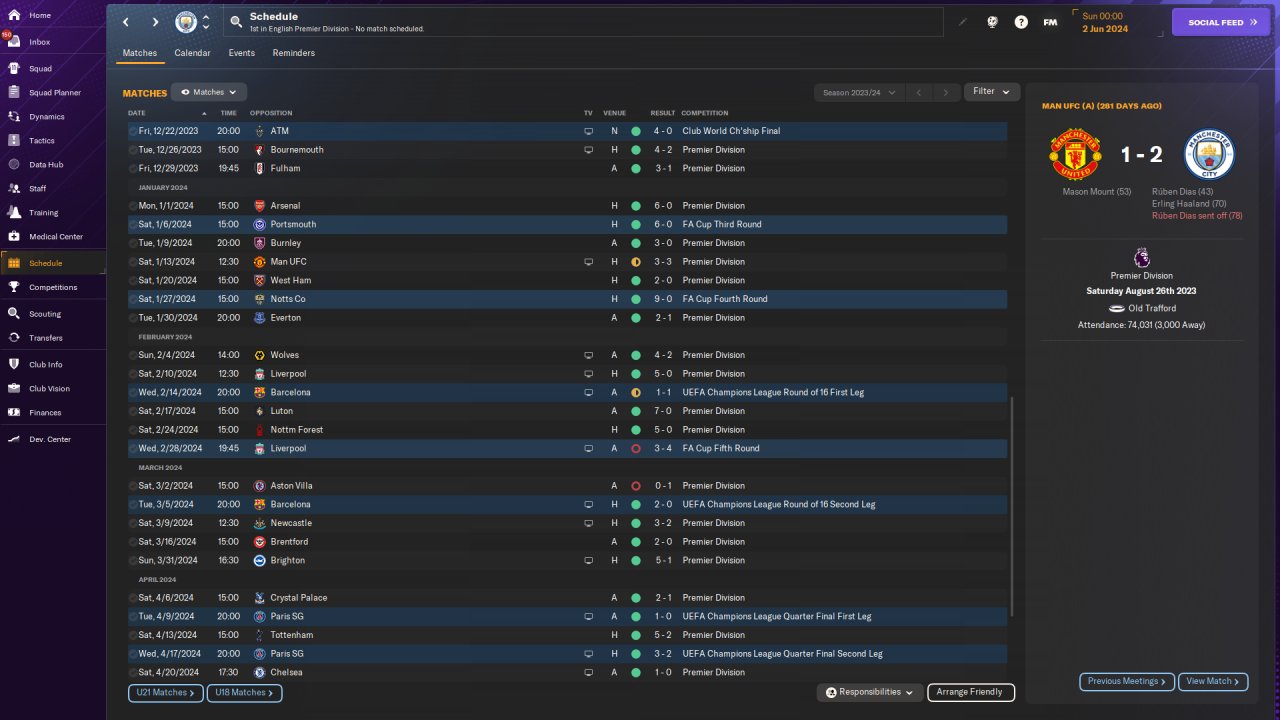Viewport: 1280px width, 720px height.
Task: Click the search magnifier icon
Action: (236, 22)
